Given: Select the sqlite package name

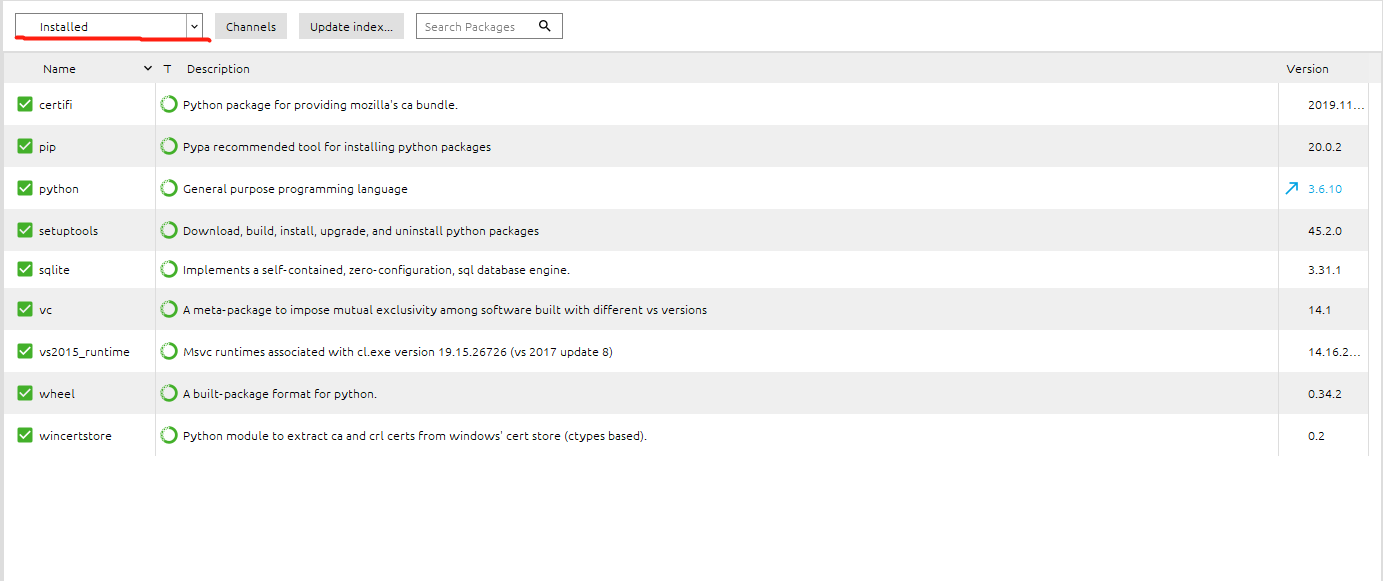Looking at the screenshot, I should click(x=54, y=270).
